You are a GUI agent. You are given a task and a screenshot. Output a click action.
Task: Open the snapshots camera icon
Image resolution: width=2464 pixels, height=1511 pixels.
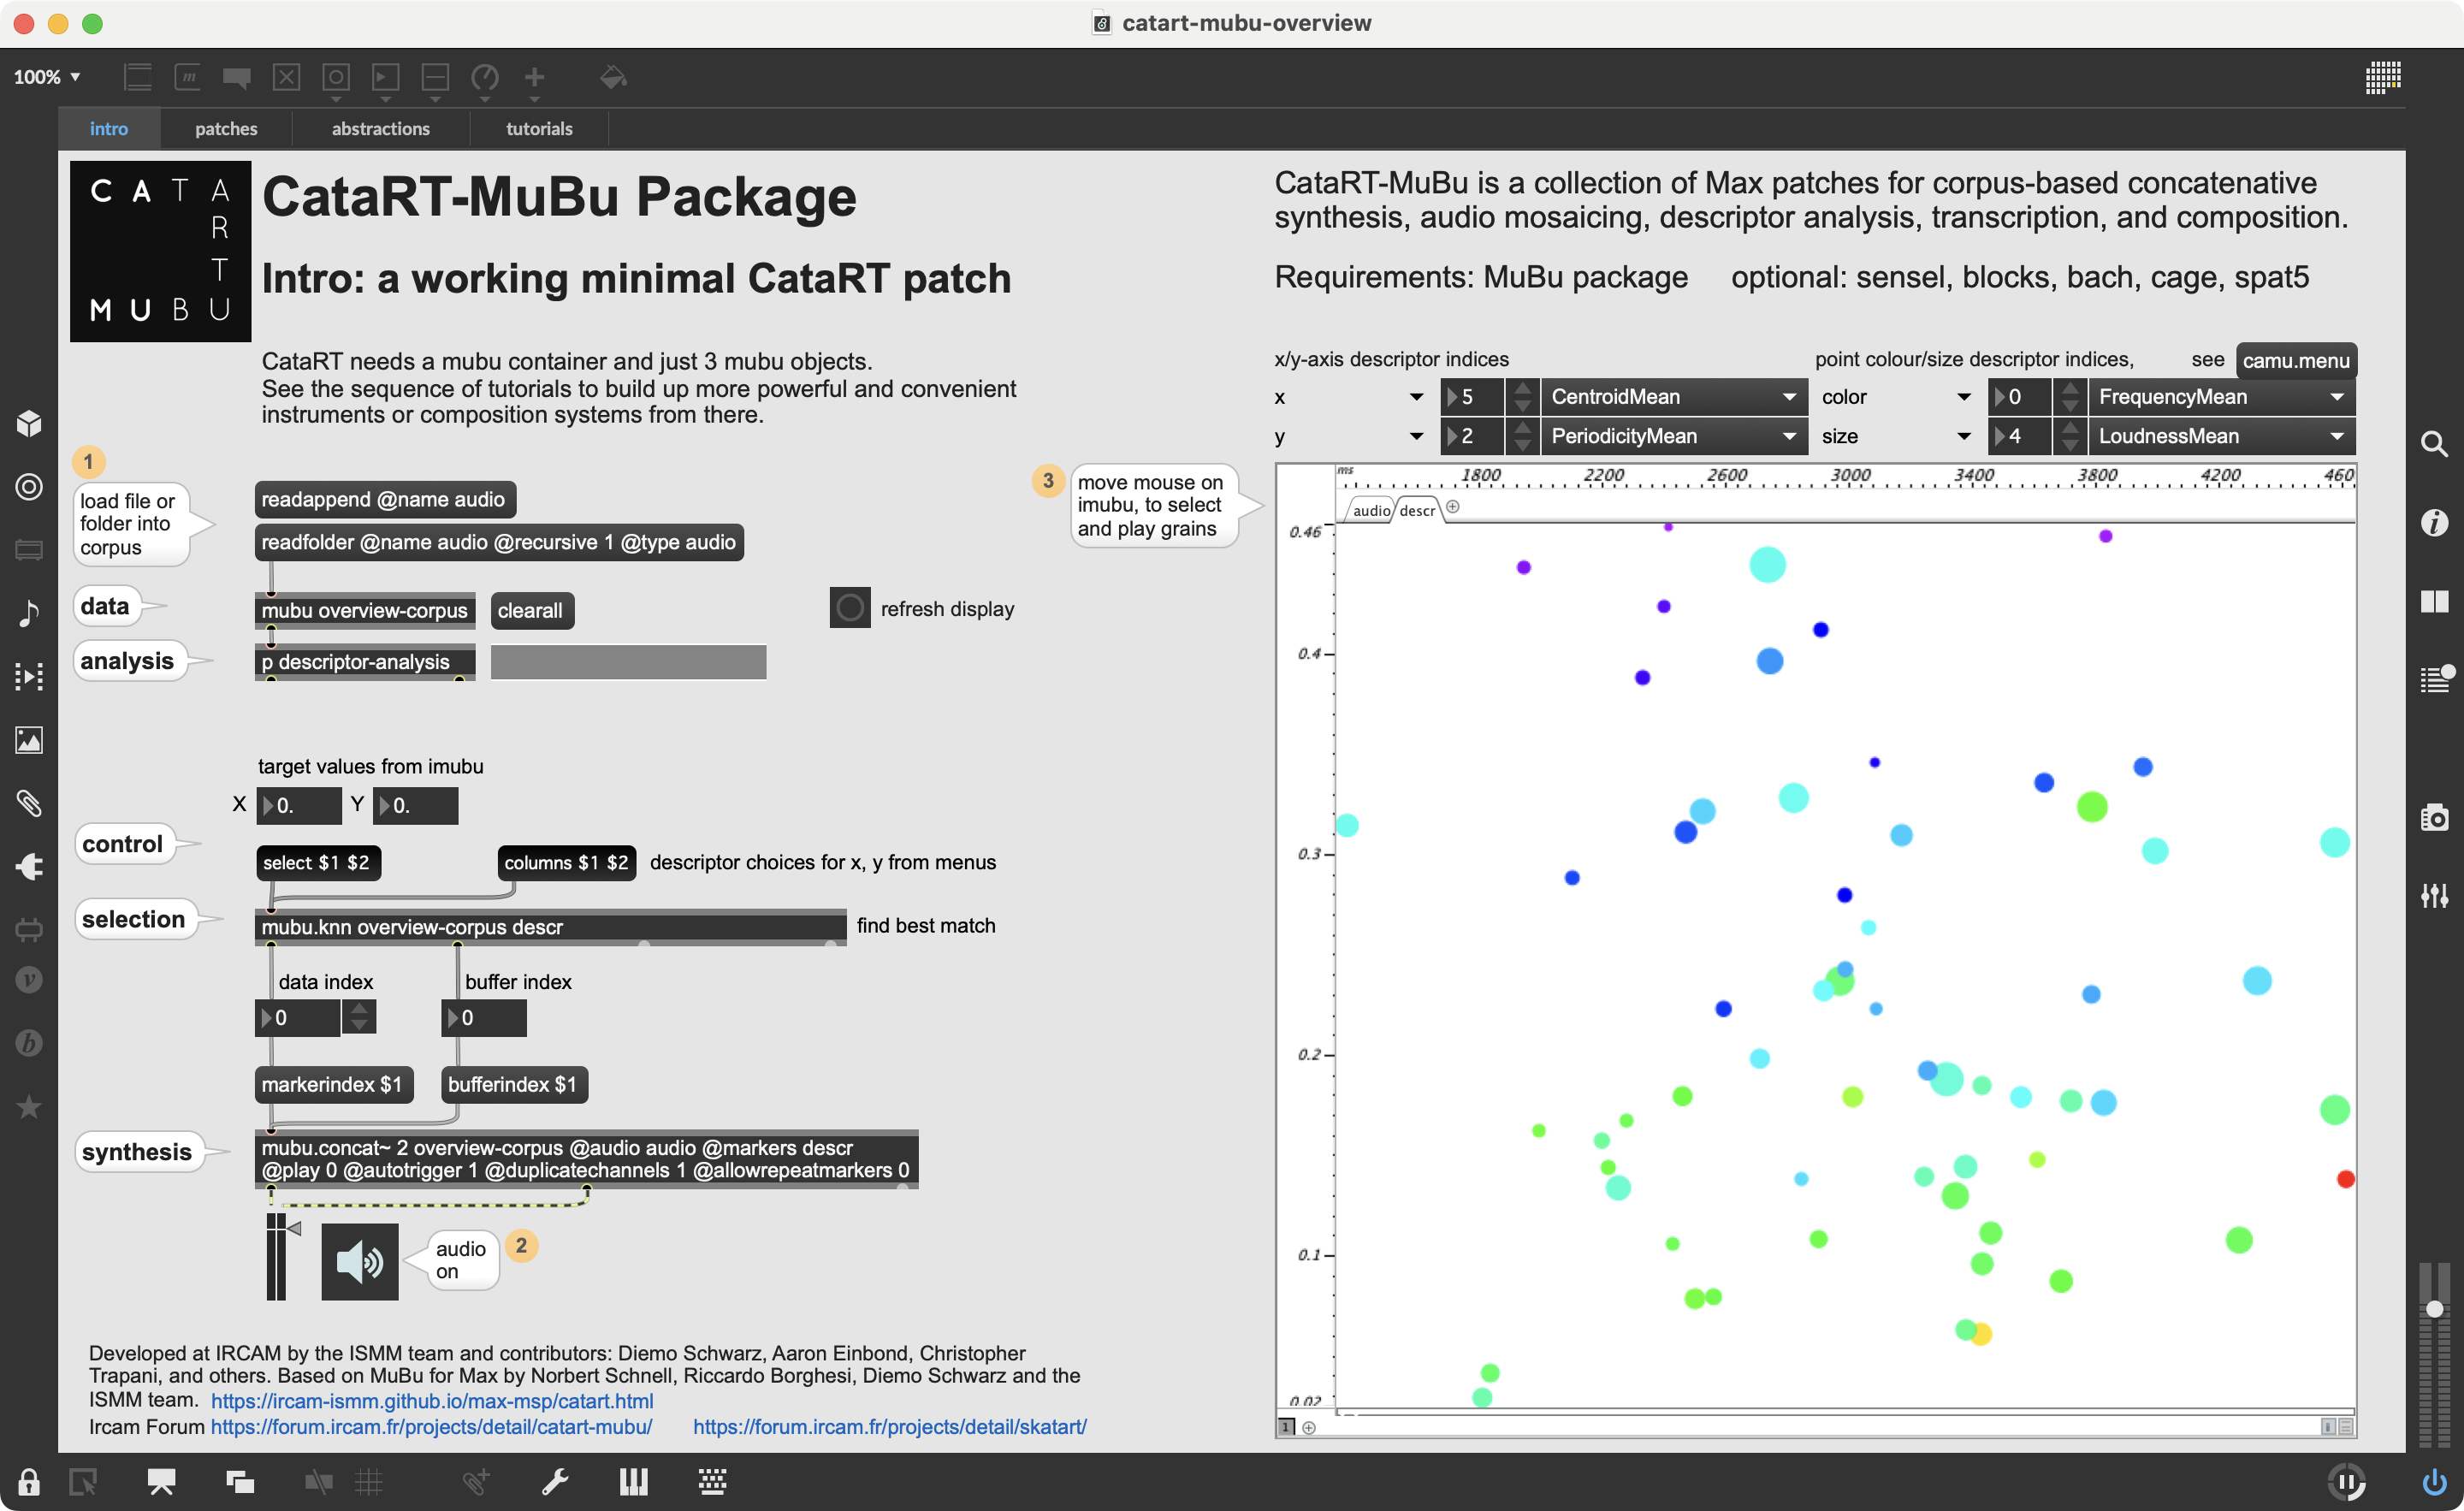pos(2435,817)
